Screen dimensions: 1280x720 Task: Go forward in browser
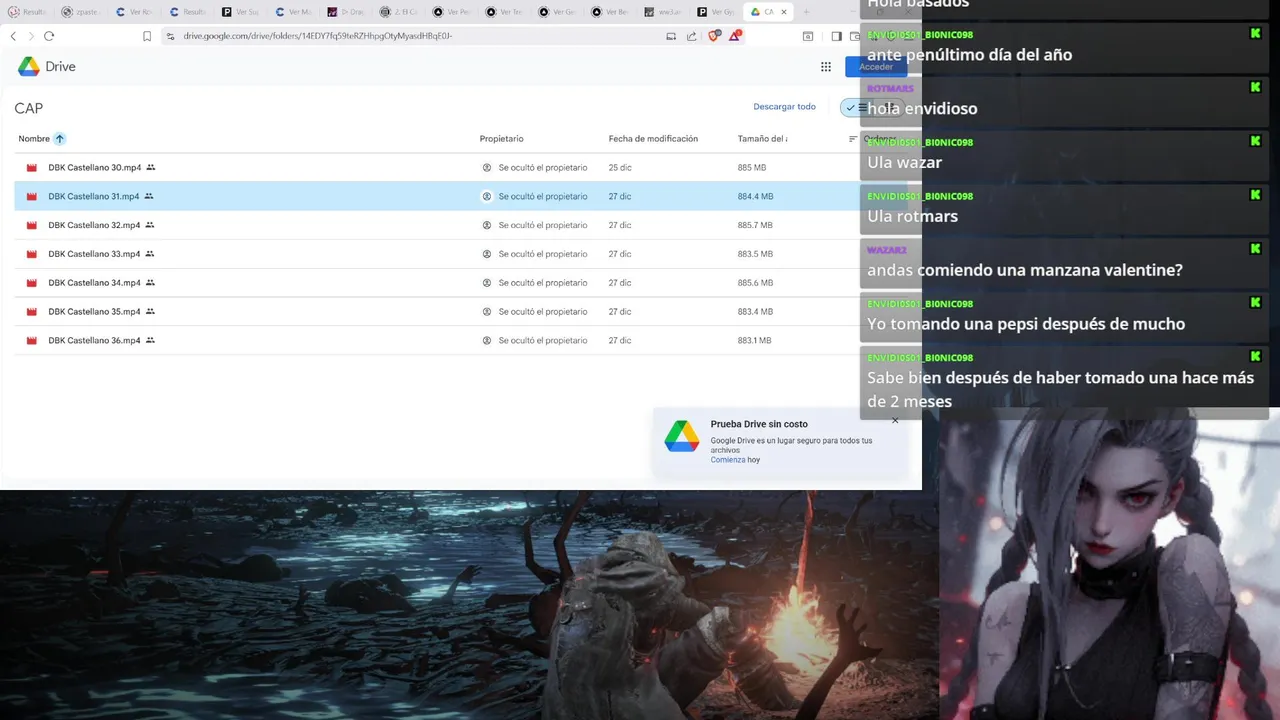coord(30,36)
